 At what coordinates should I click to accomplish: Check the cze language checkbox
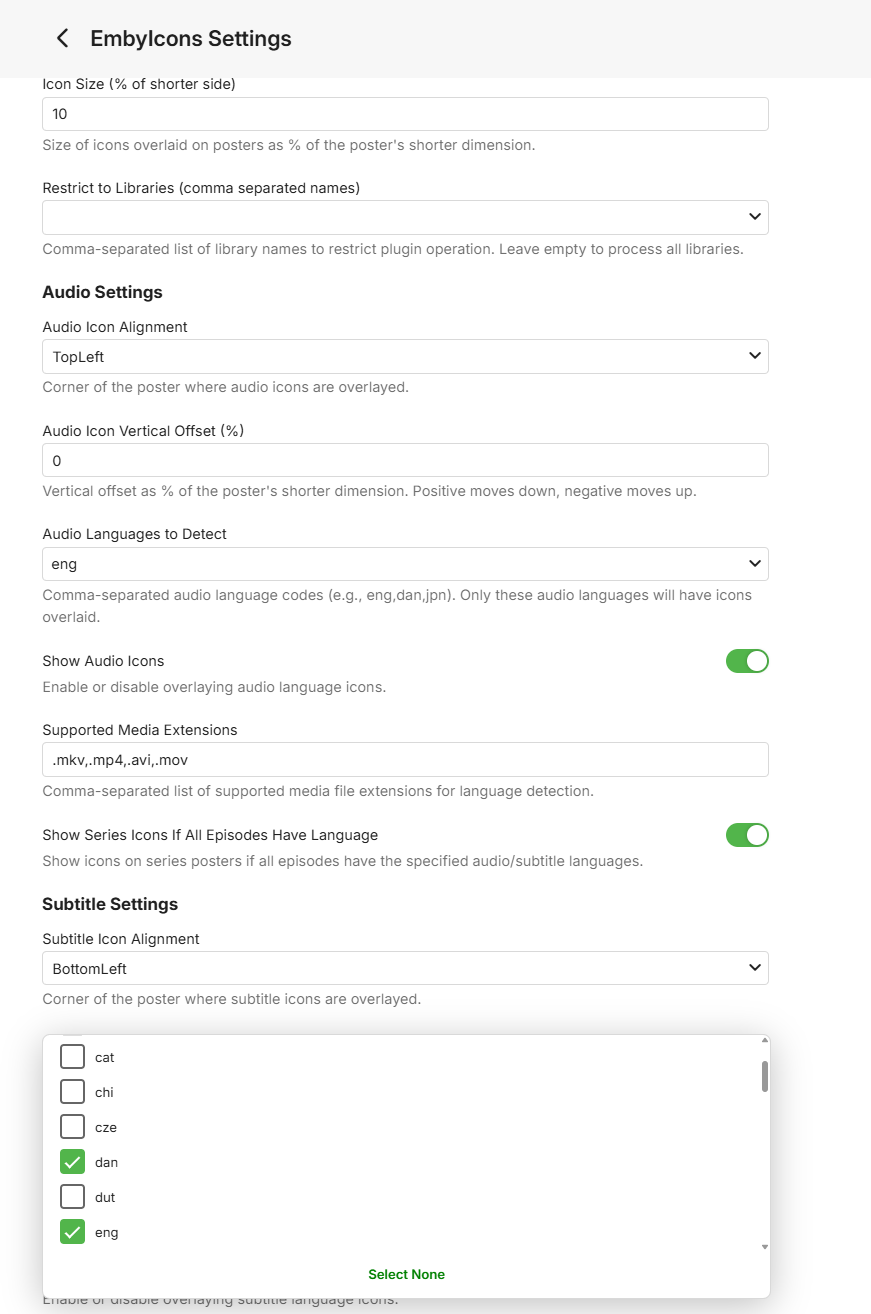pyautogui.click(x=72, y=1127)
